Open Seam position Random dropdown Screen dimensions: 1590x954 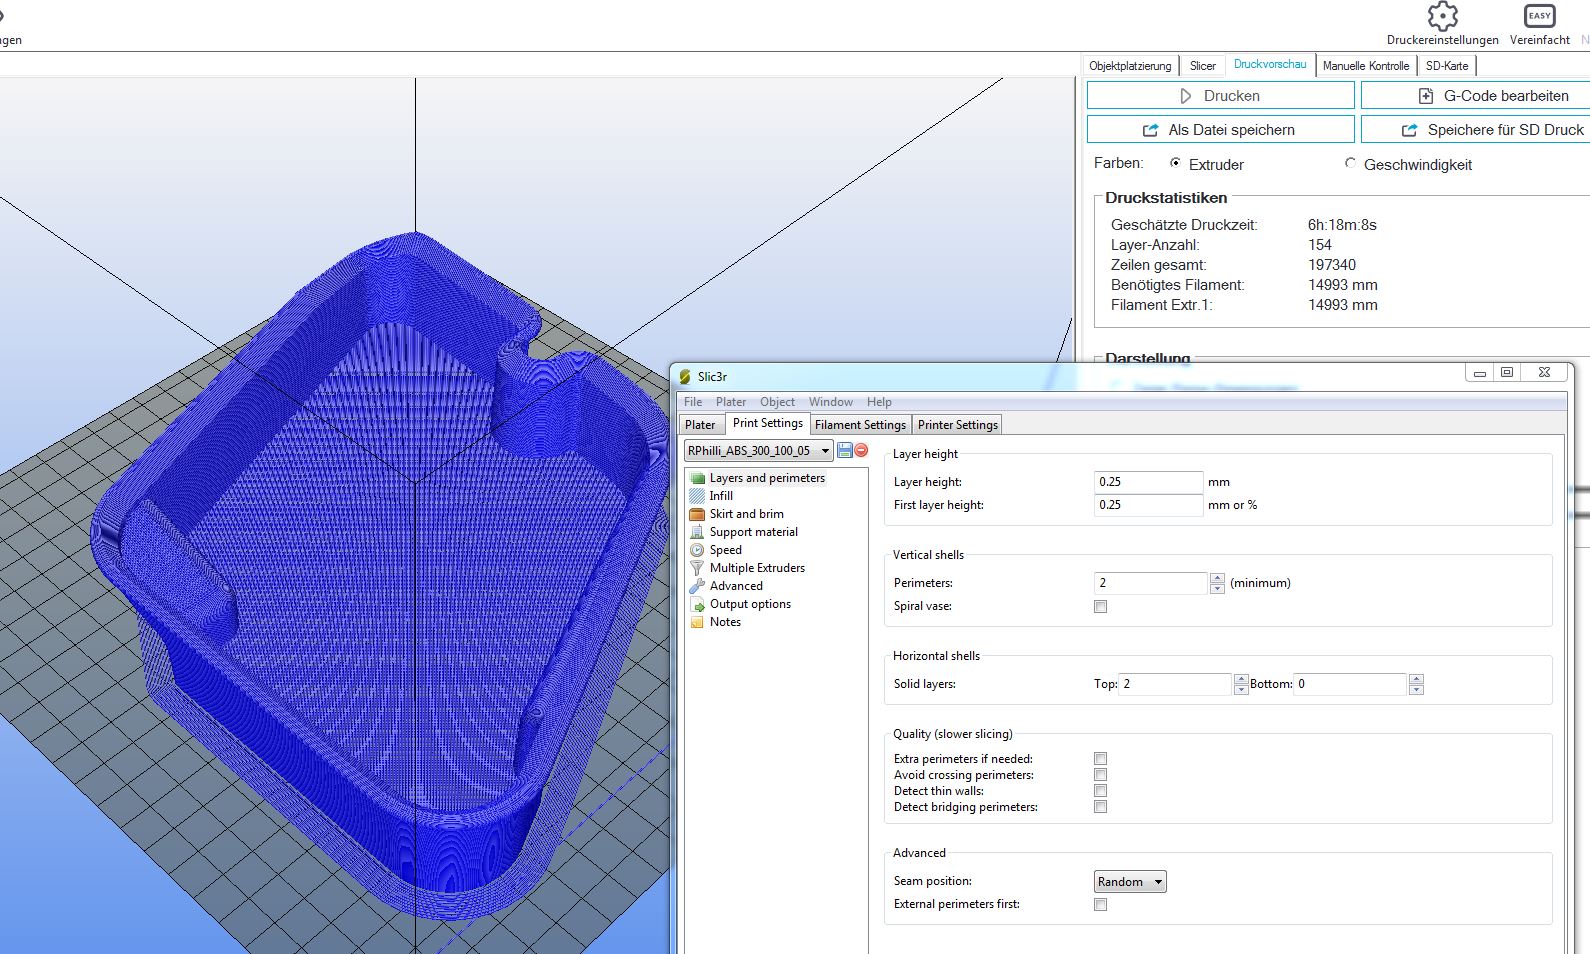tap(1130, 882)
